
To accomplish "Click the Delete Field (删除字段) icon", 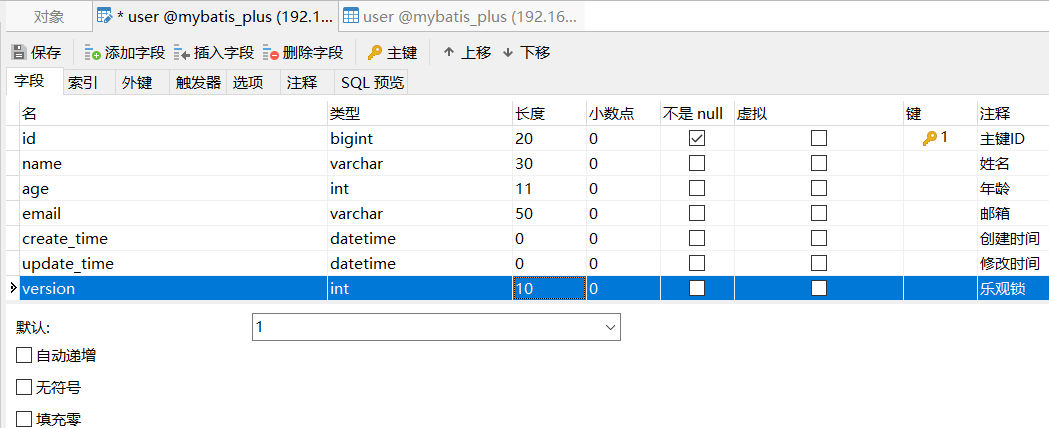I will coord(271,52).
